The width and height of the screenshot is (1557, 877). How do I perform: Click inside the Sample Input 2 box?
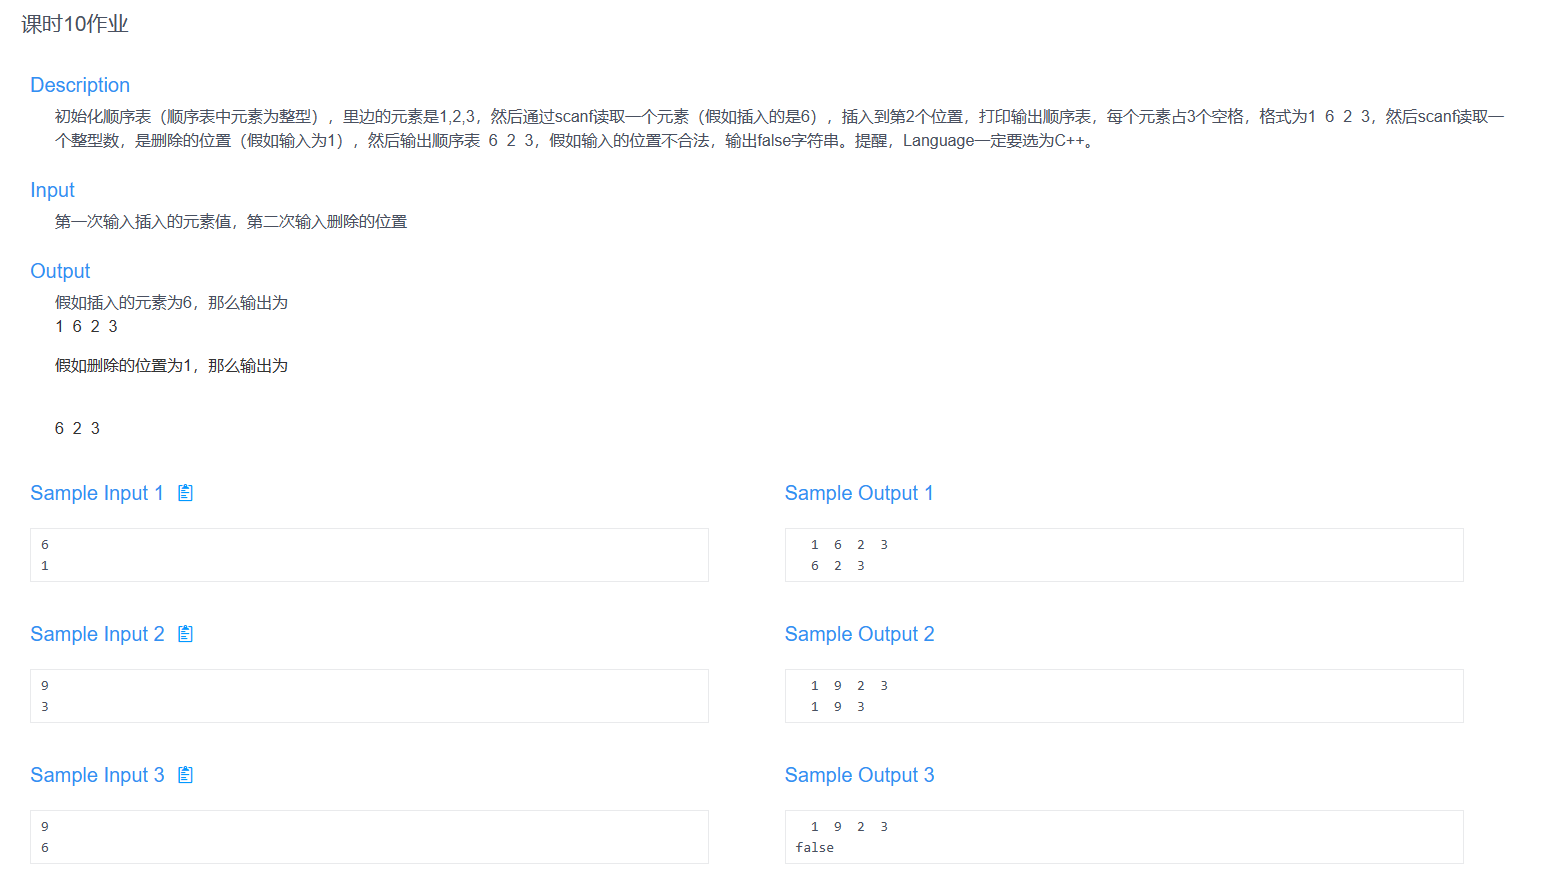[369, 696]
